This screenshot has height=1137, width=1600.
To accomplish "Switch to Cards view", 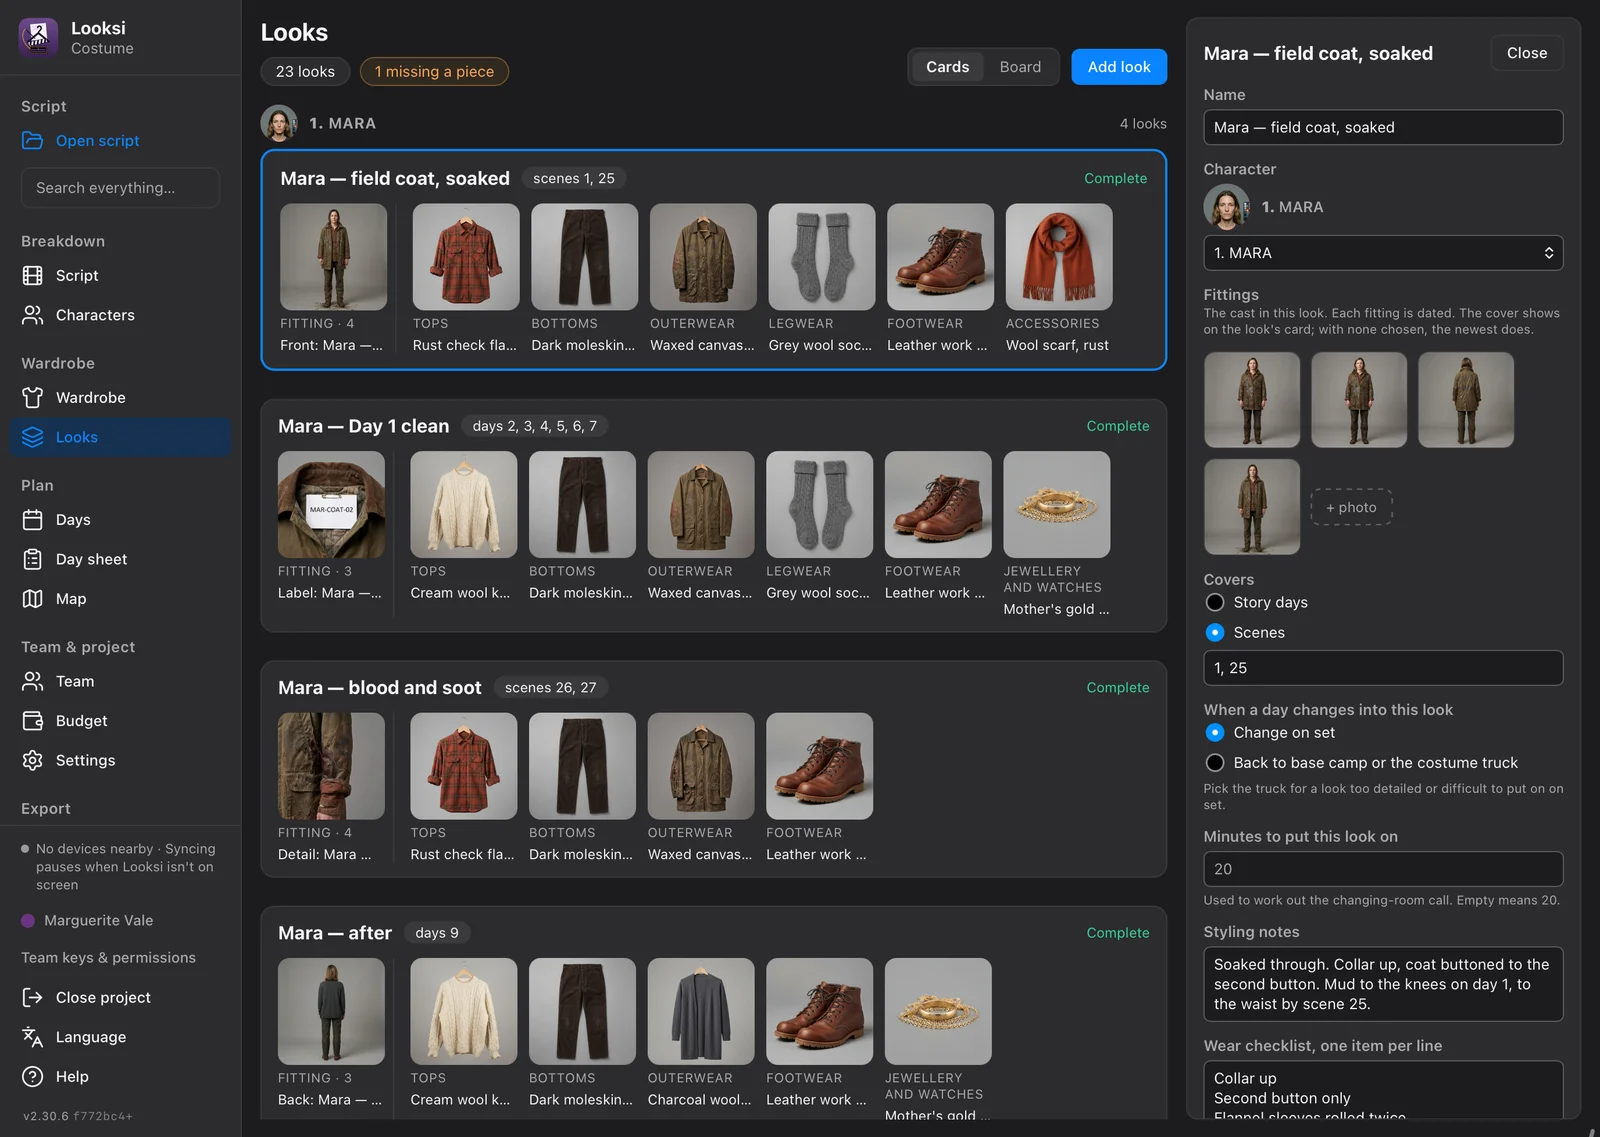I will click(947, 67).
